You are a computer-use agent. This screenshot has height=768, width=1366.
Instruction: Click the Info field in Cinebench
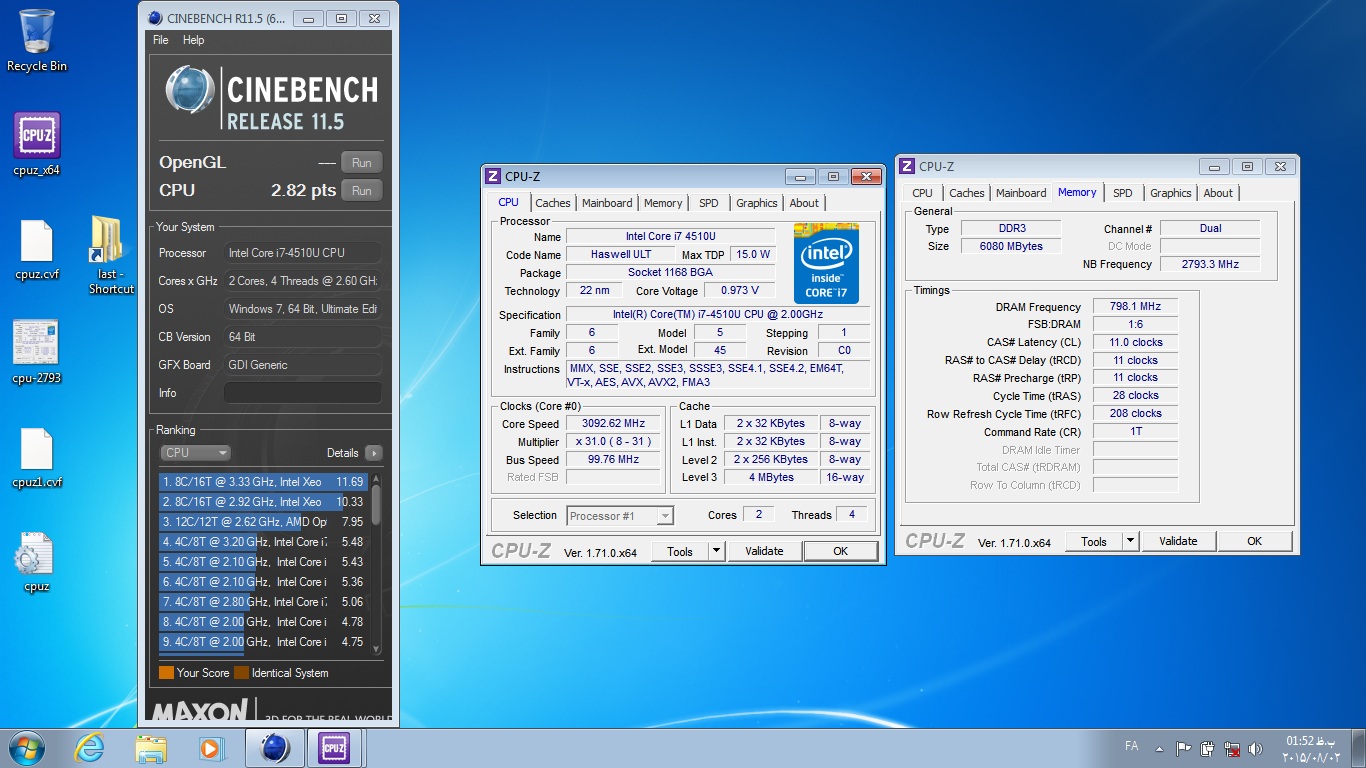pyautogui.click(x=303, y=393)
